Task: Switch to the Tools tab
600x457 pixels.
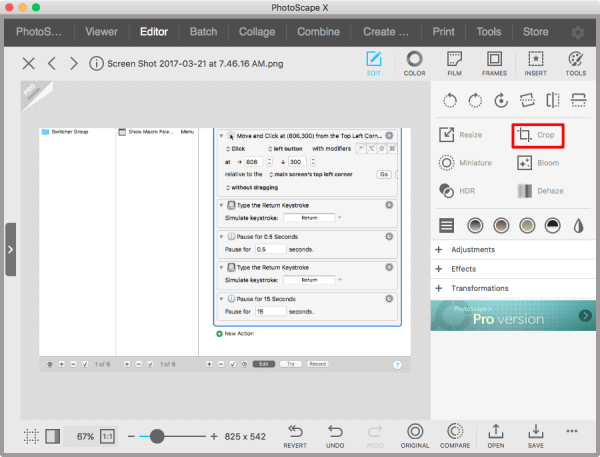Action: [x=489, y=32]
